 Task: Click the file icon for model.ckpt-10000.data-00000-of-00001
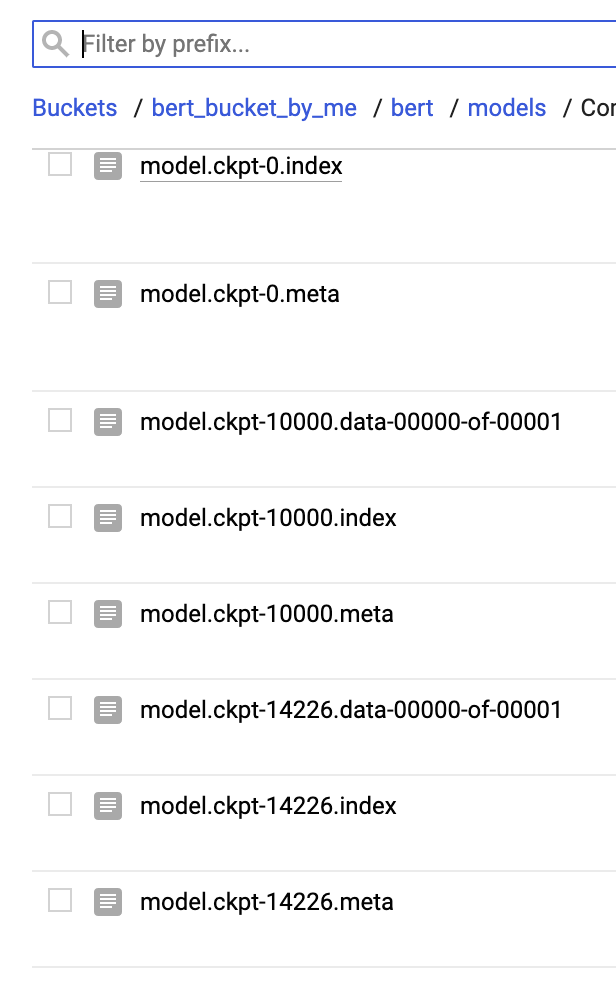tap(108, 421)
